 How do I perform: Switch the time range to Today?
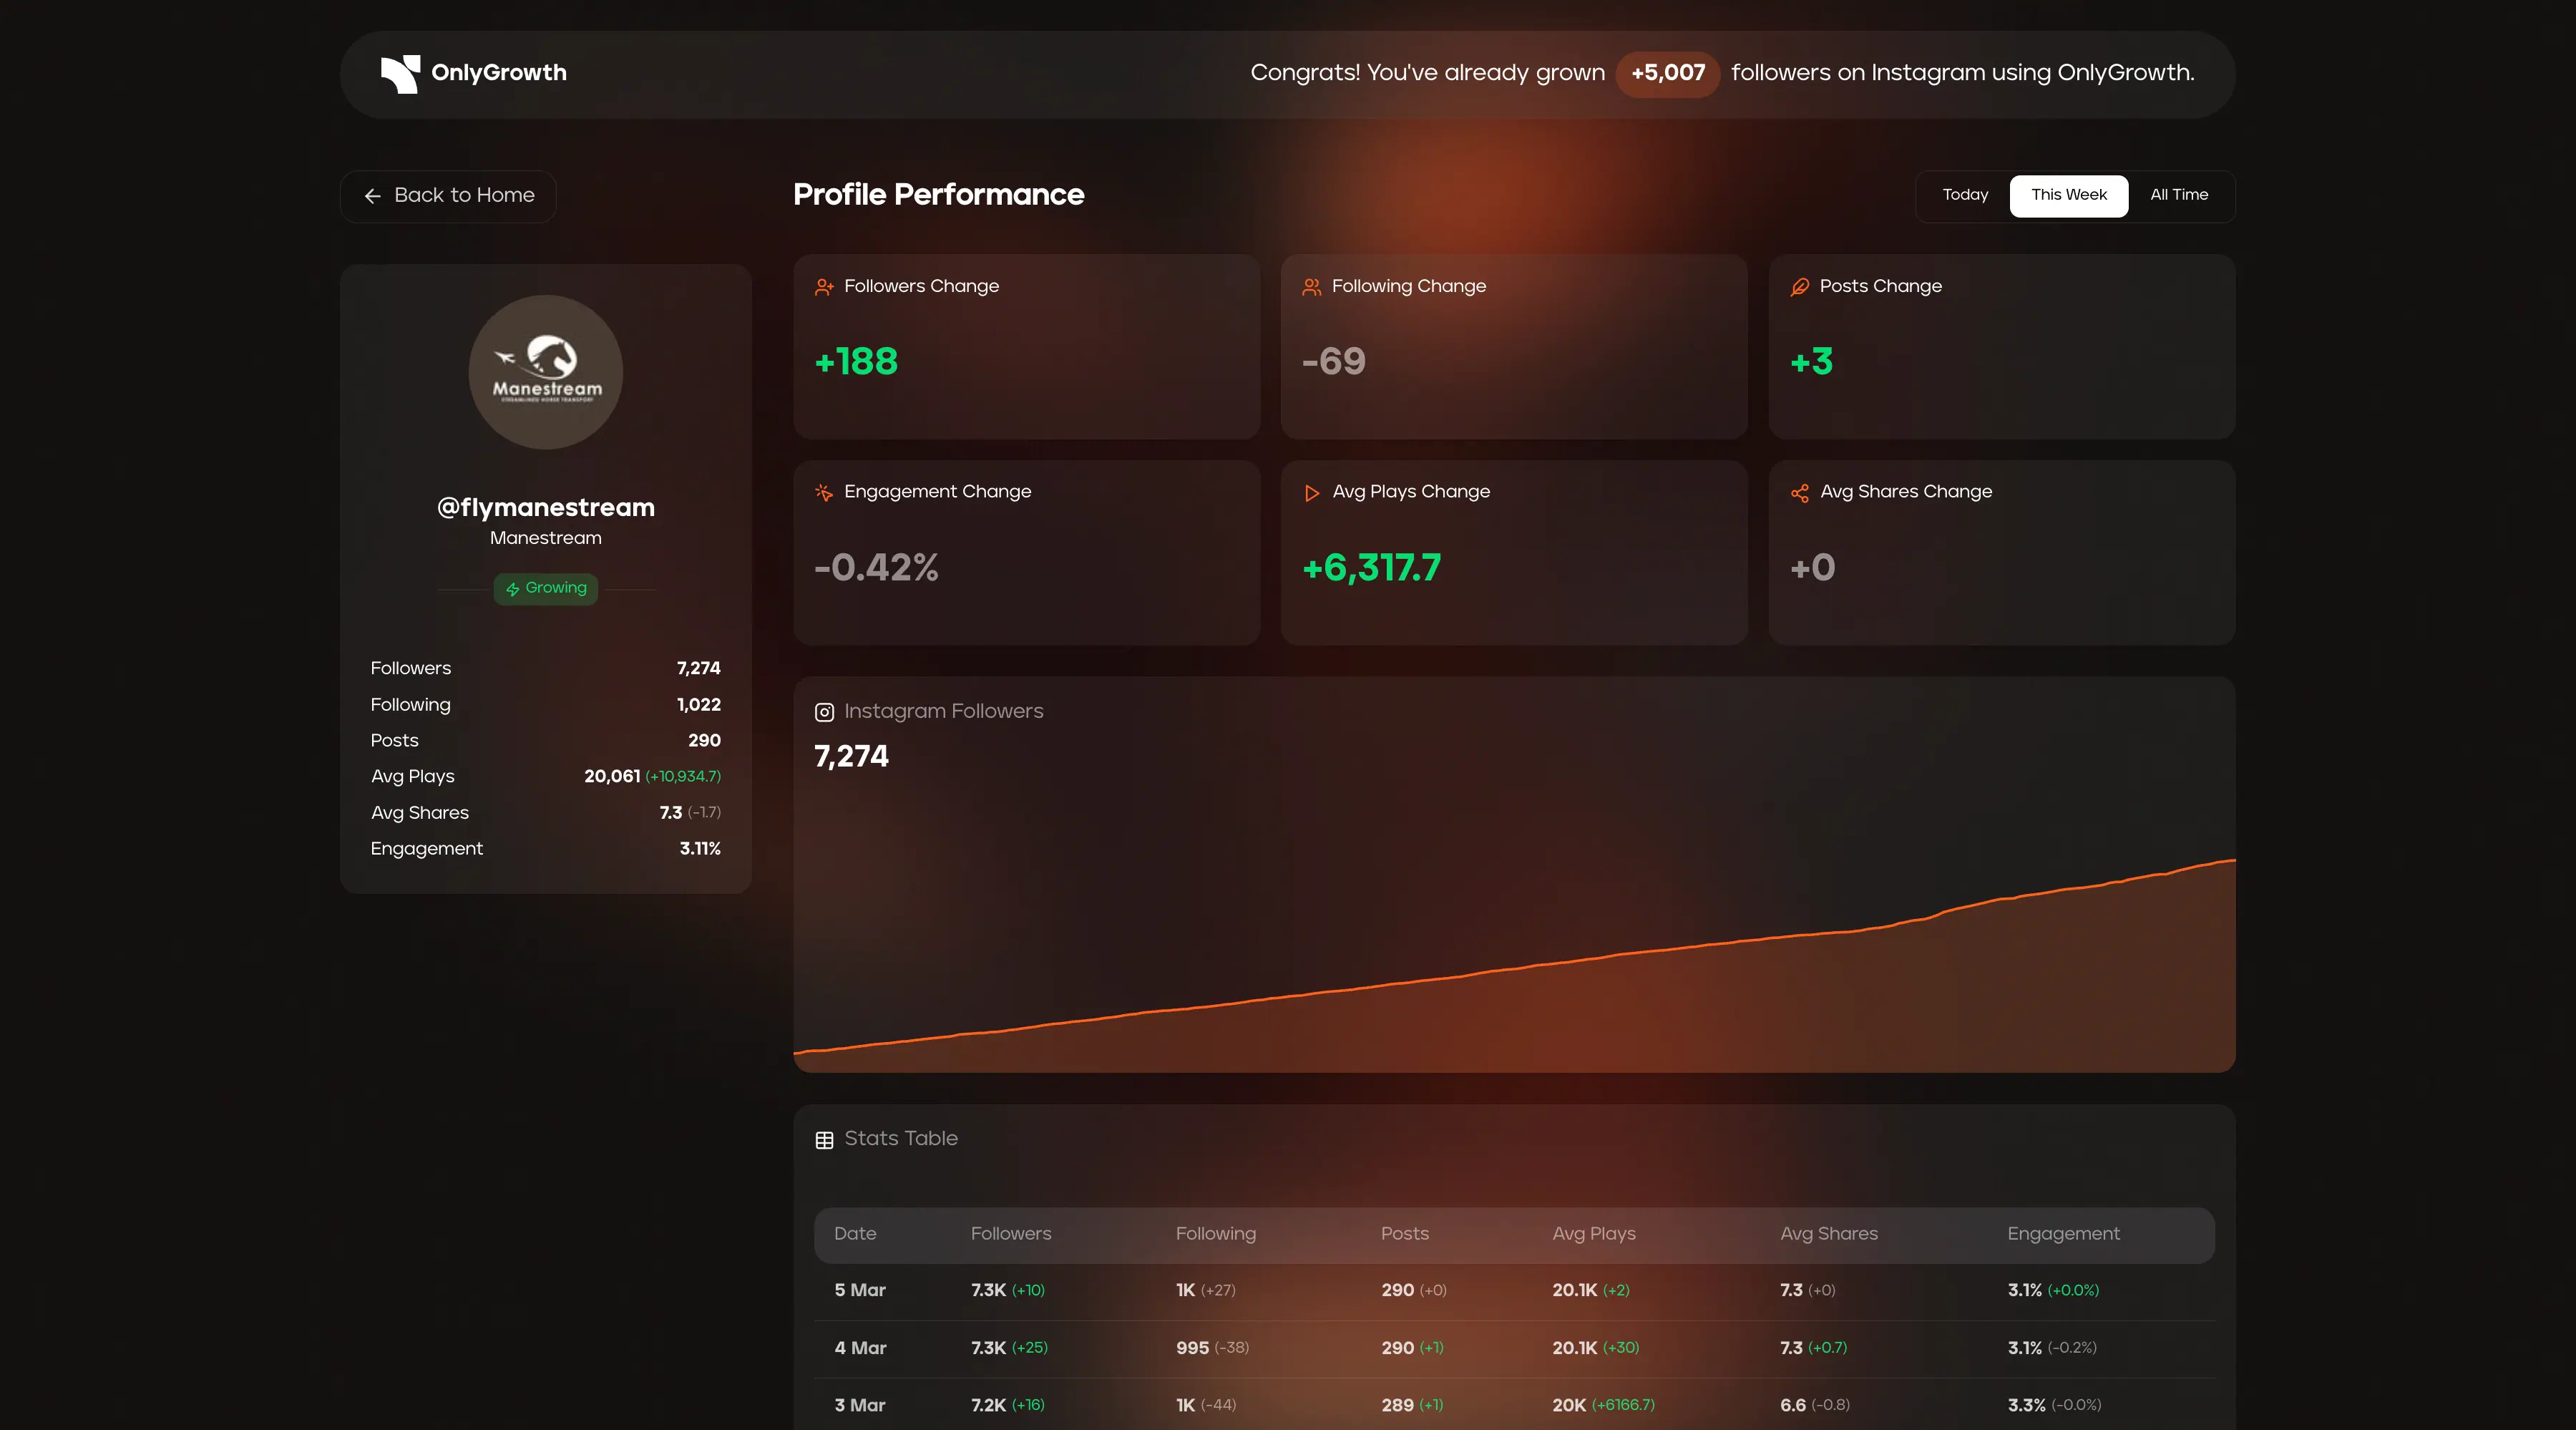click(1964, 195)
